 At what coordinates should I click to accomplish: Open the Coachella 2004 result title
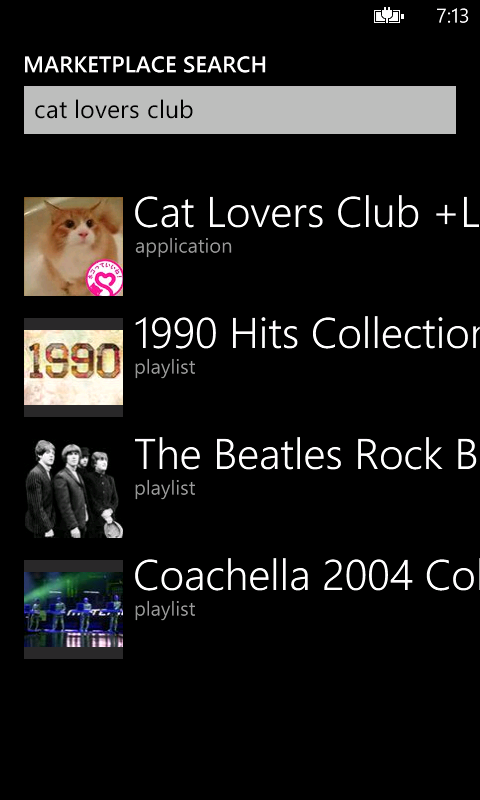click(307, 576)
